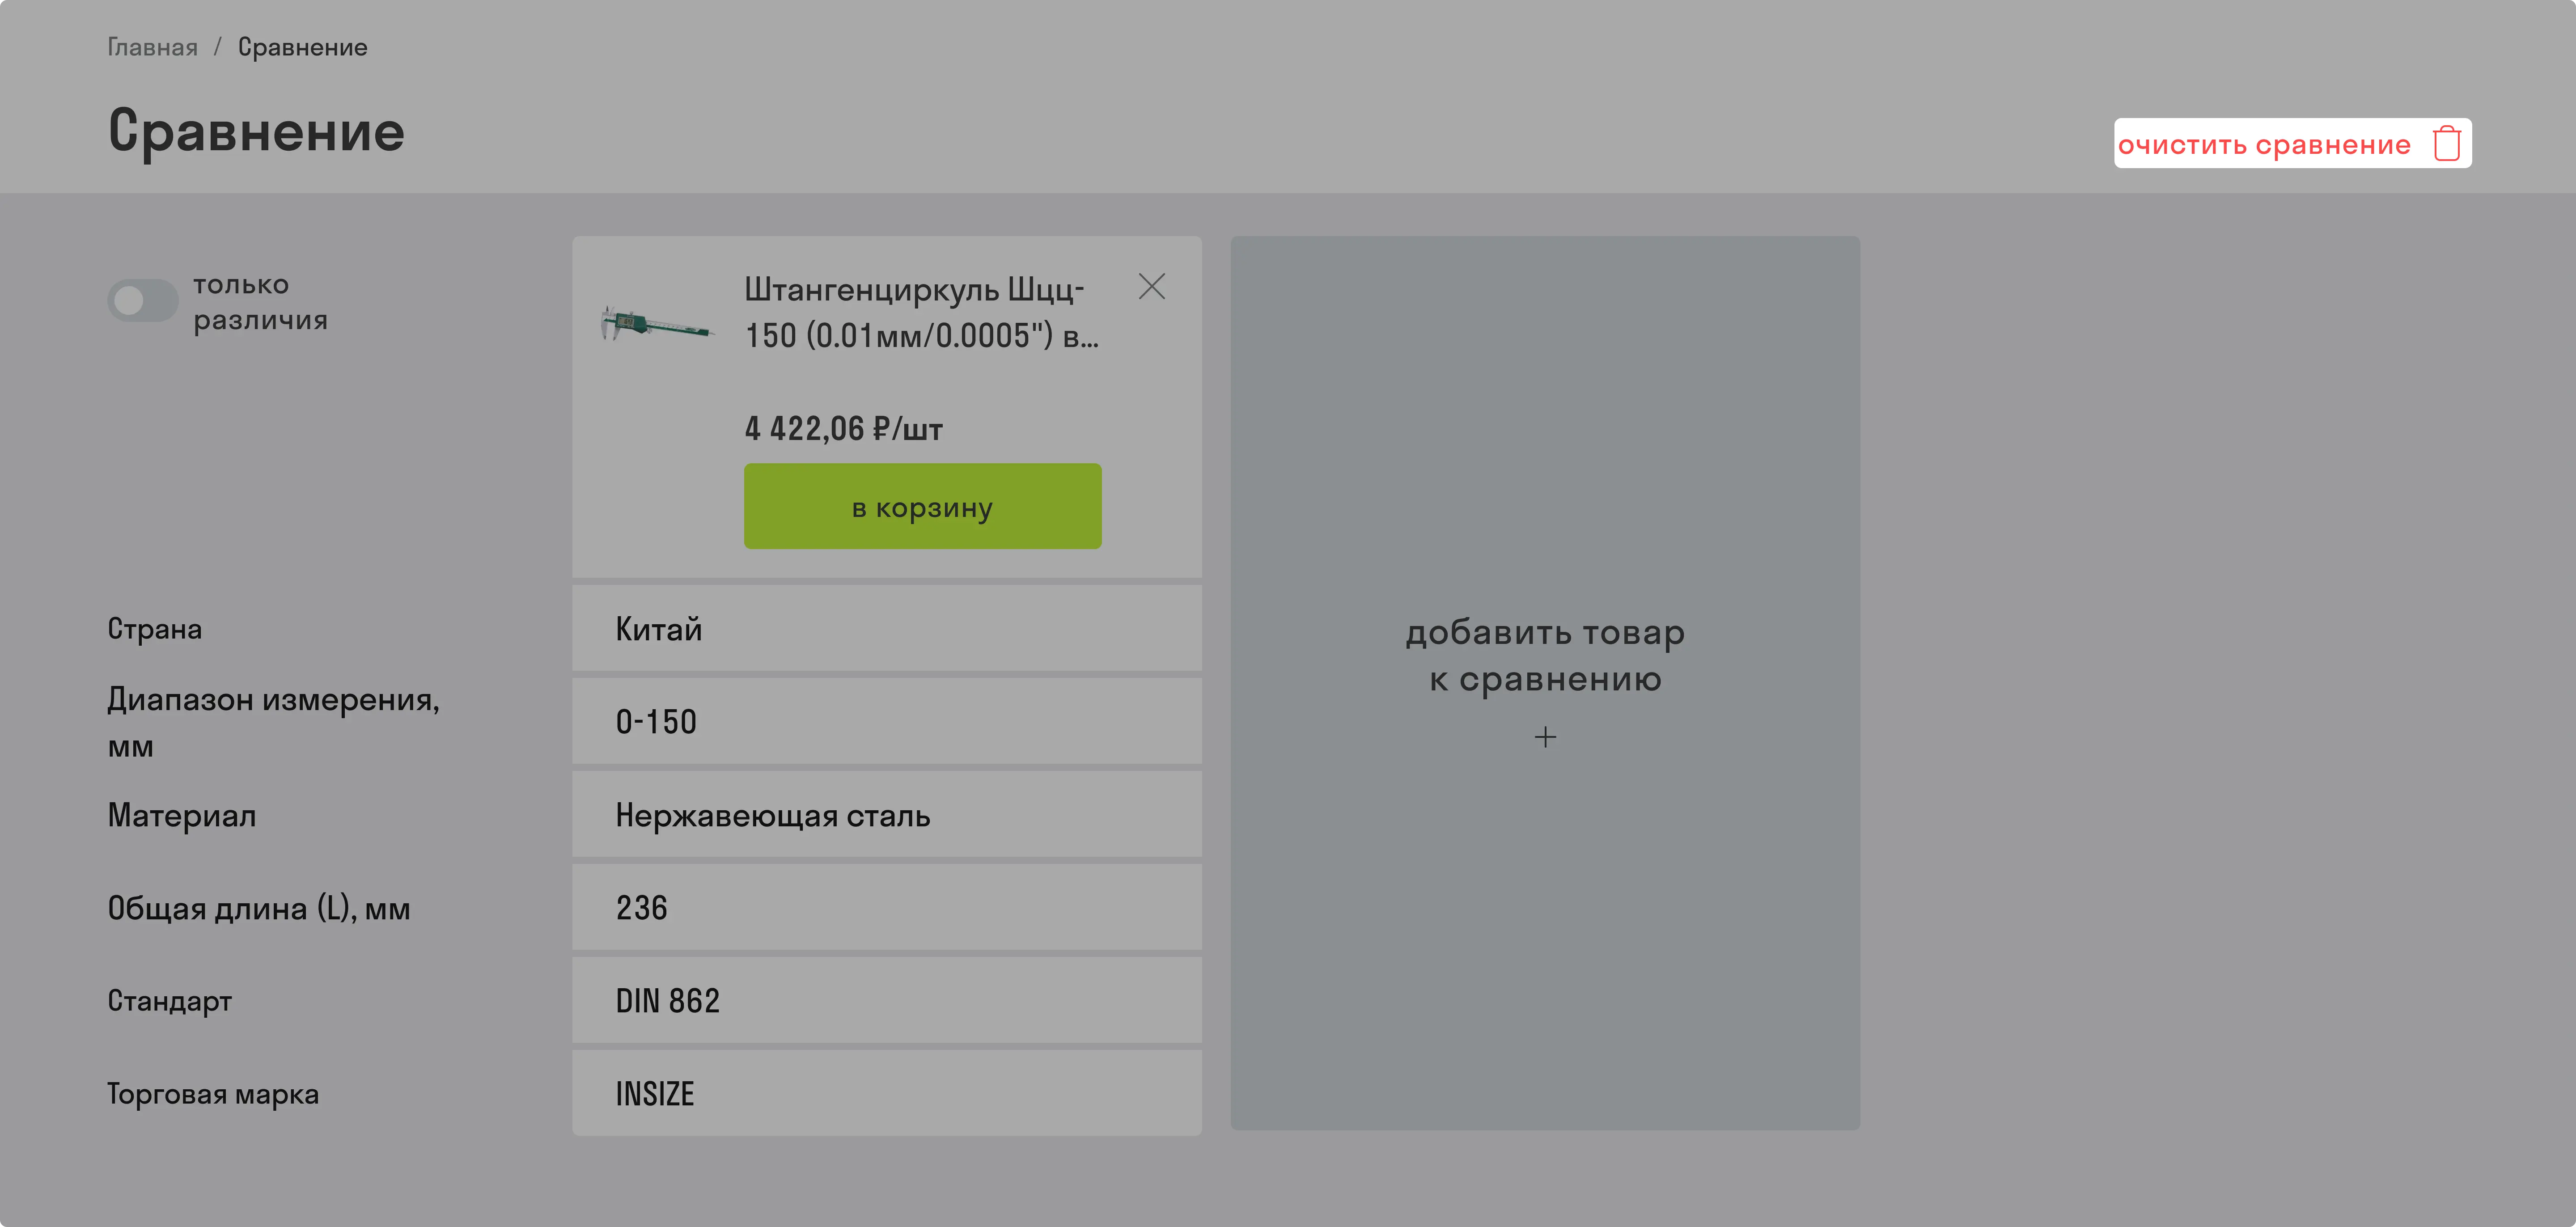
Task: Click the 'Страна' row label
Action: [155, 629]
